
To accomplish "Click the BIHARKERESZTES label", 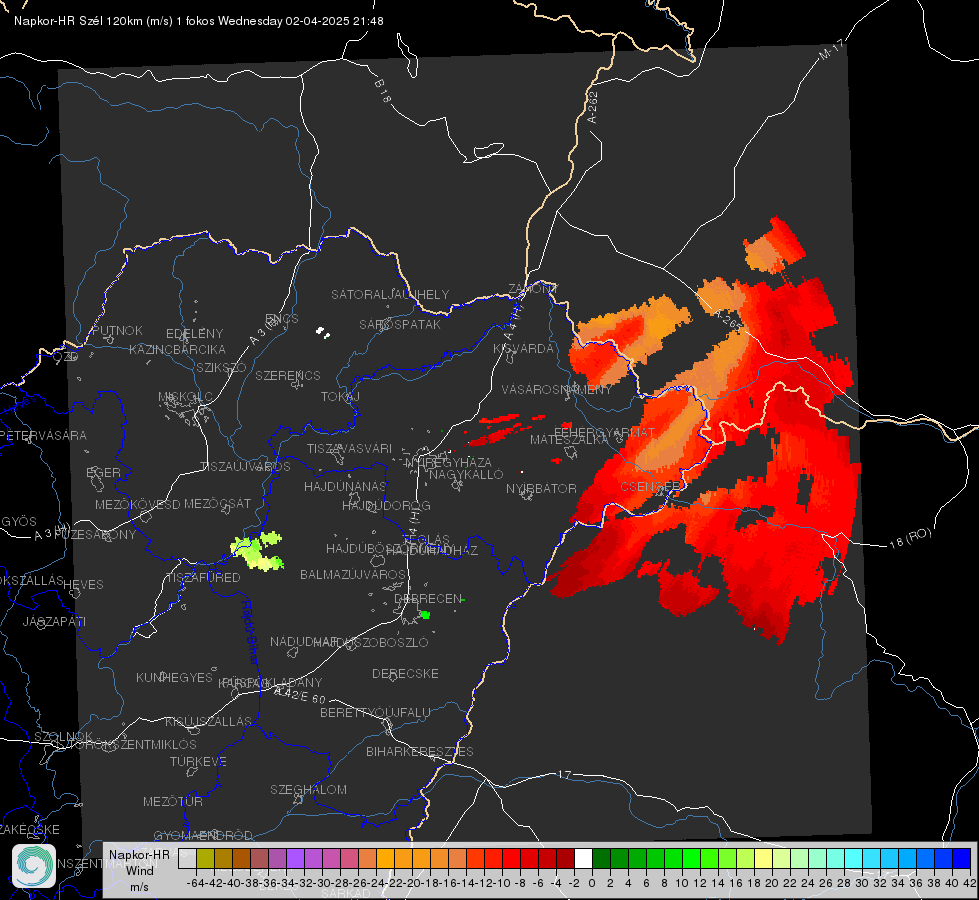I will 420,751.
